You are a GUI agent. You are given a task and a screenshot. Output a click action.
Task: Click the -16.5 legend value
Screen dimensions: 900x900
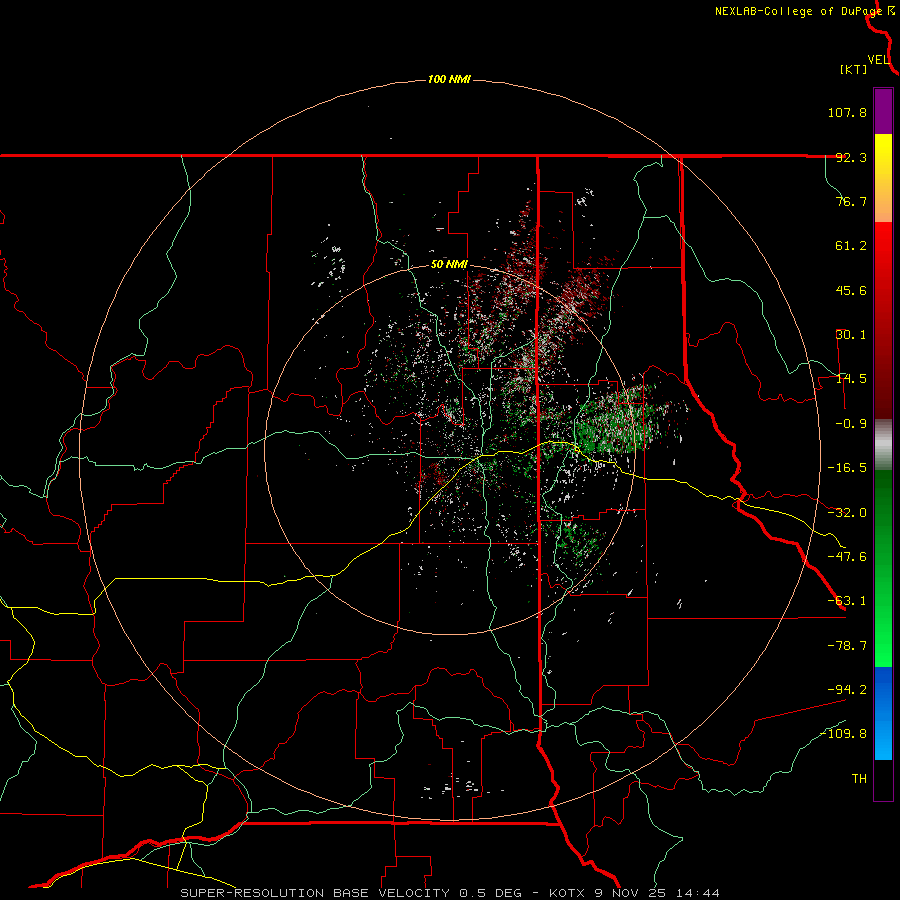click(x=847, y=468)
